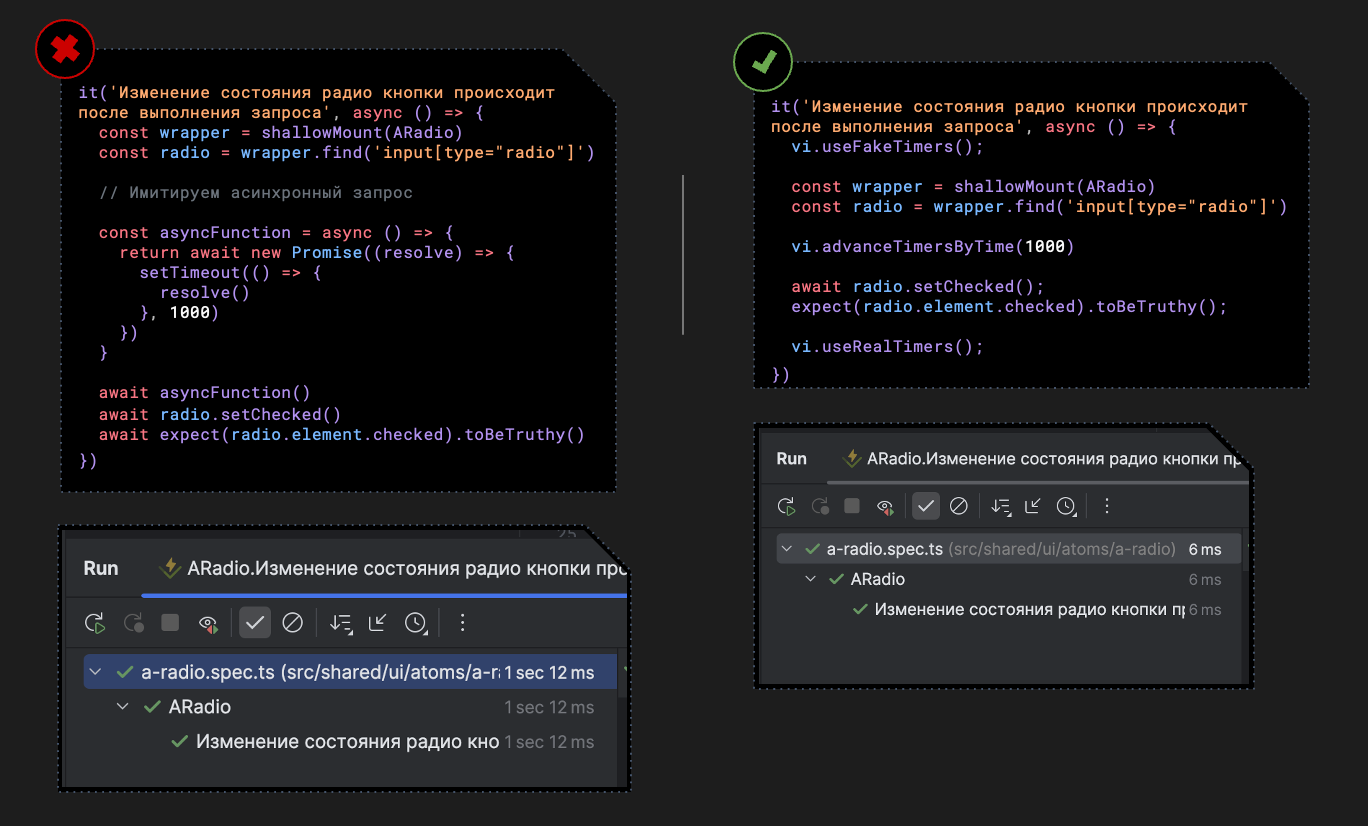Screen dimensions: 1368x826
Task: Select ARadio run tab with blue underline
Action: (x=395, y=569)
